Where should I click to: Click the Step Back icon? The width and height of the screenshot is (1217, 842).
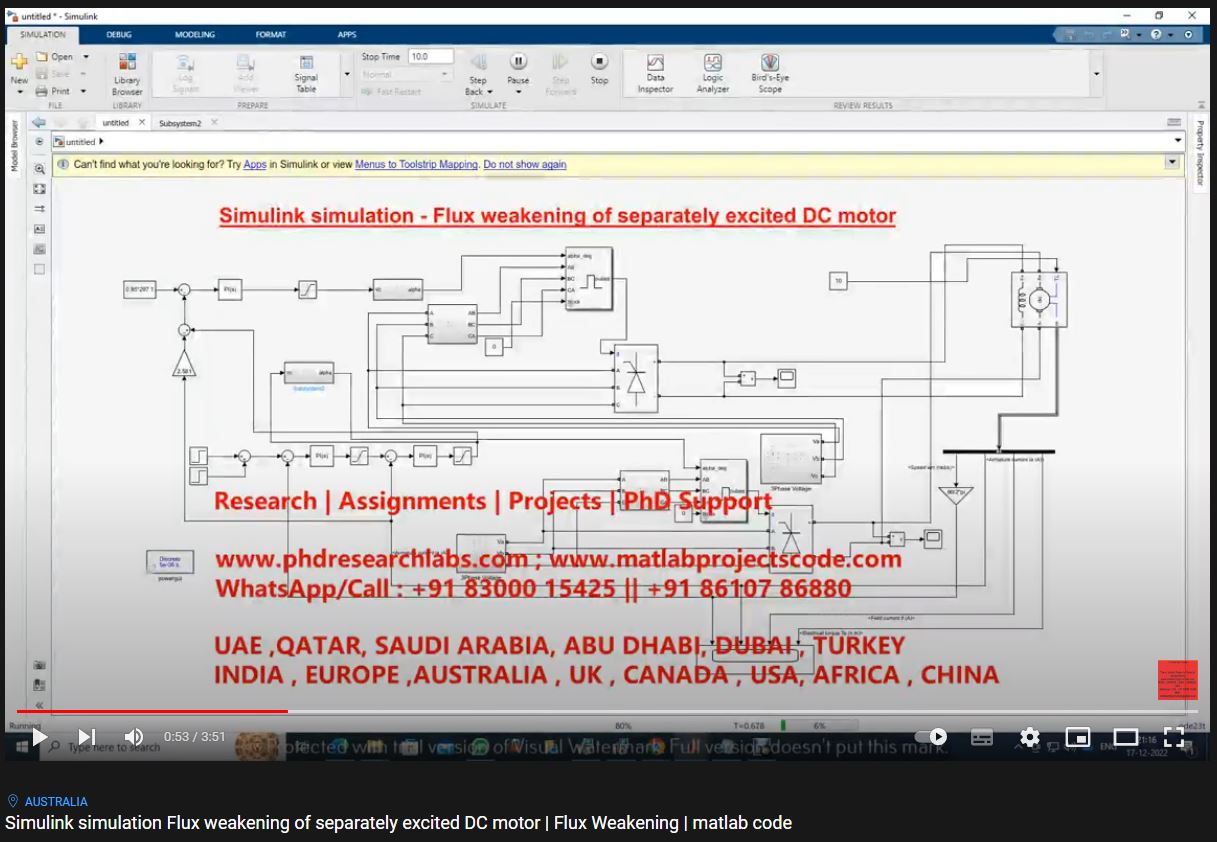(478, 62)
